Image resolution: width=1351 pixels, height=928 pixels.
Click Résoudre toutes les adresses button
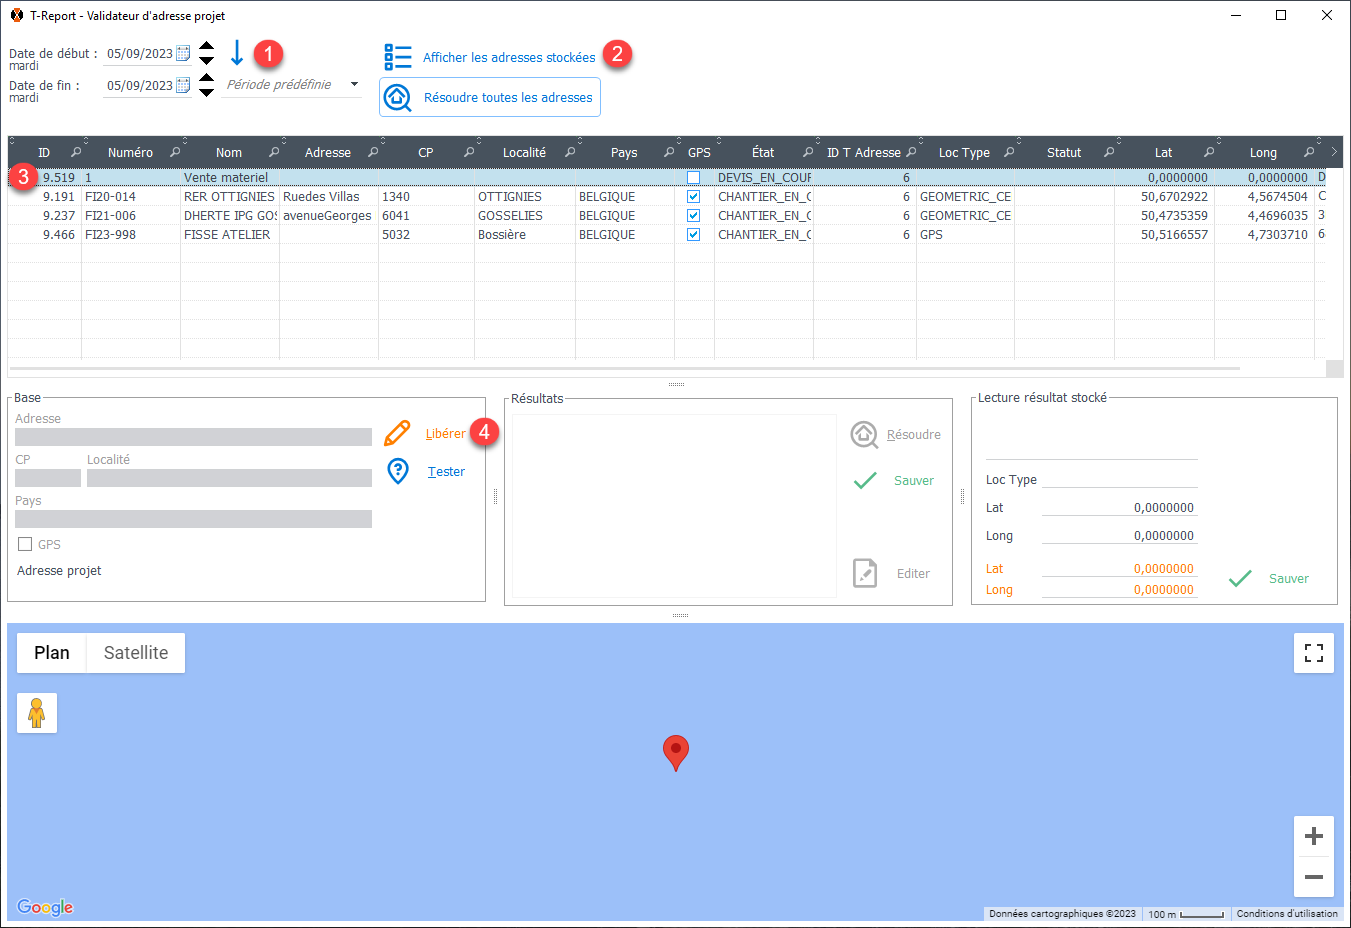coord(490,97)
